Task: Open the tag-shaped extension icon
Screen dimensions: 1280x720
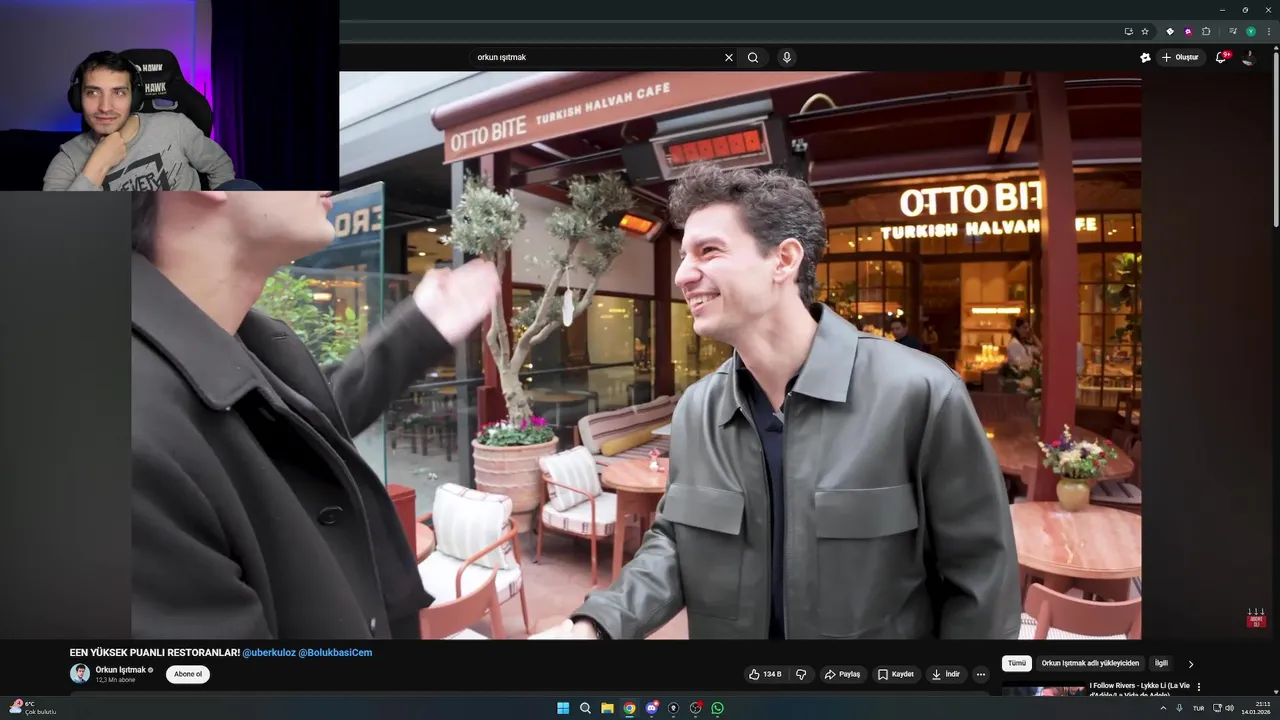Action: click(x=1170, y=31)
